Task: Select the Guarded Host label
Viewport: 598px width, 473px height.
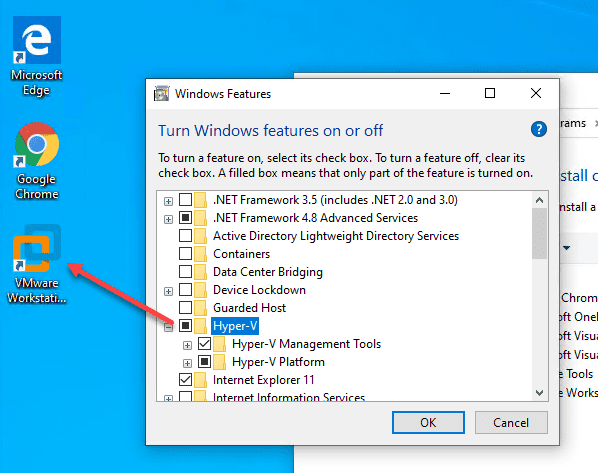Action: click(x=249, y=308)
